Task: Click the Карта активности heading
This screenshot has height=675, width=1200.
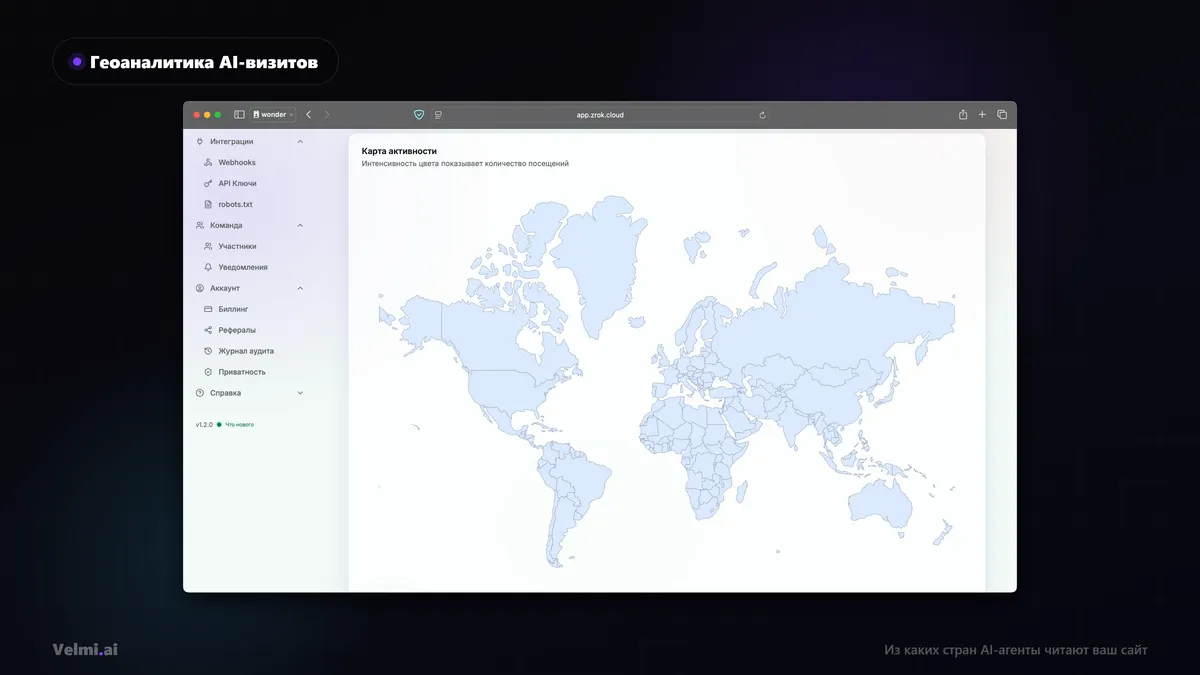Action: (x=399, y=151)
